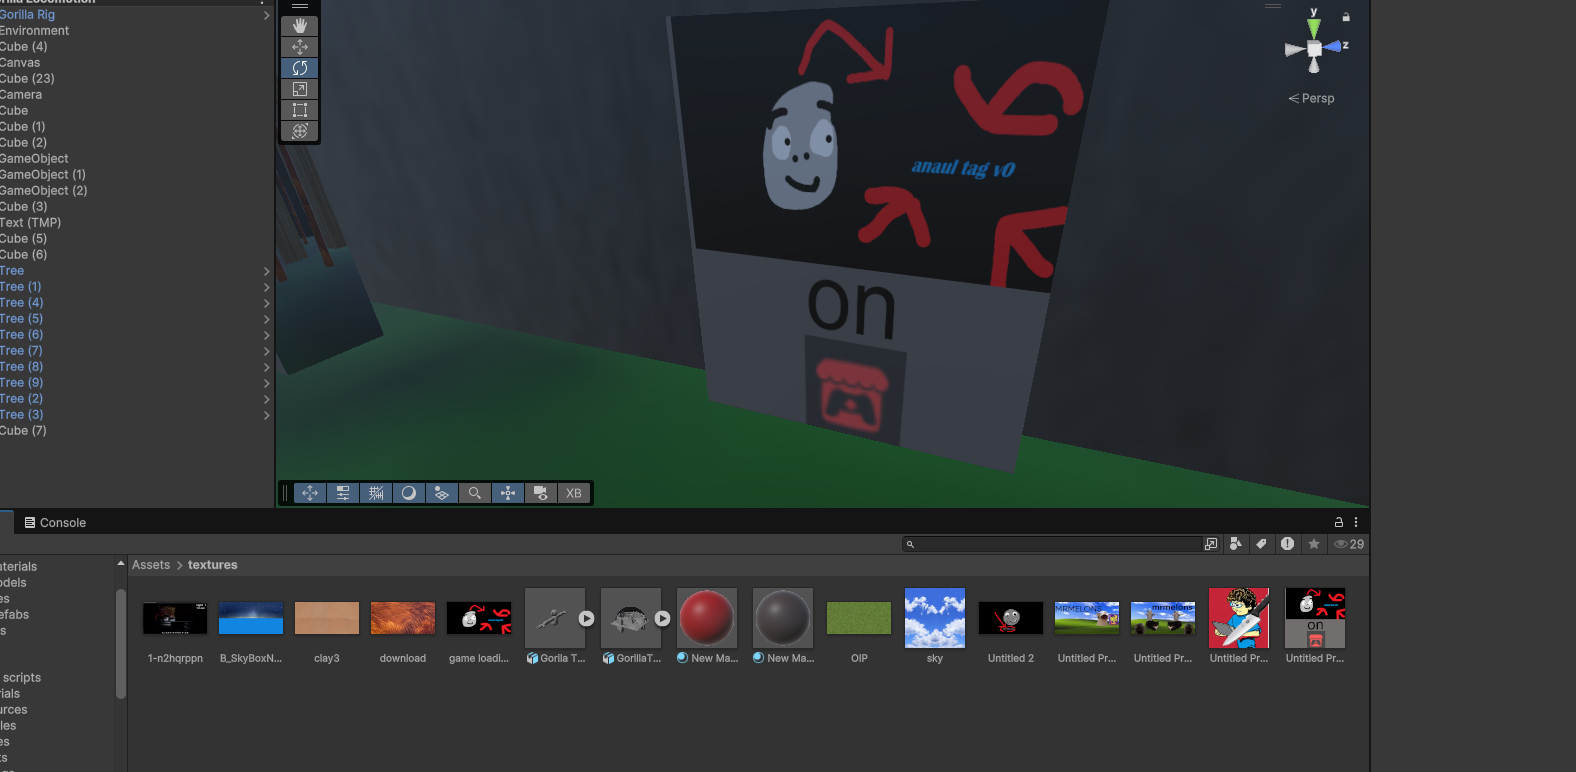Toggle grid snapping in scene toolbar
The height and width of the screenshot is (772, 1576).
(376, 493)
